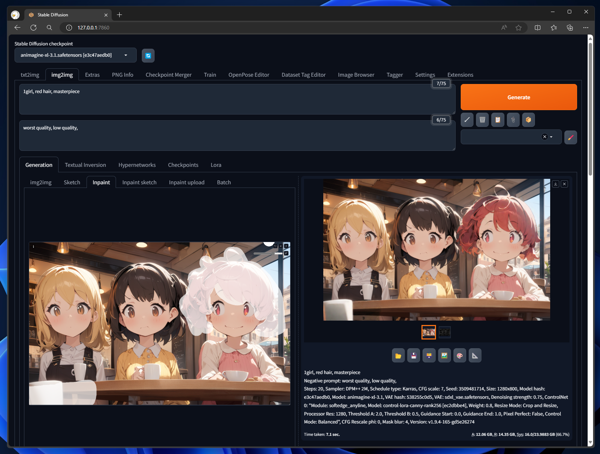The image size is (600, 454).
Task: Expand the styles dropdown arrow
Action: pyautogui.click(x=551, y=137)
